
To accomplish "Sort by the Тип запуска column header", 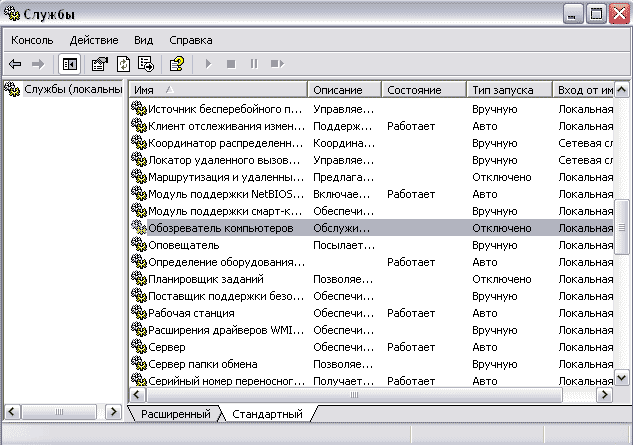I will coord(509,90).
